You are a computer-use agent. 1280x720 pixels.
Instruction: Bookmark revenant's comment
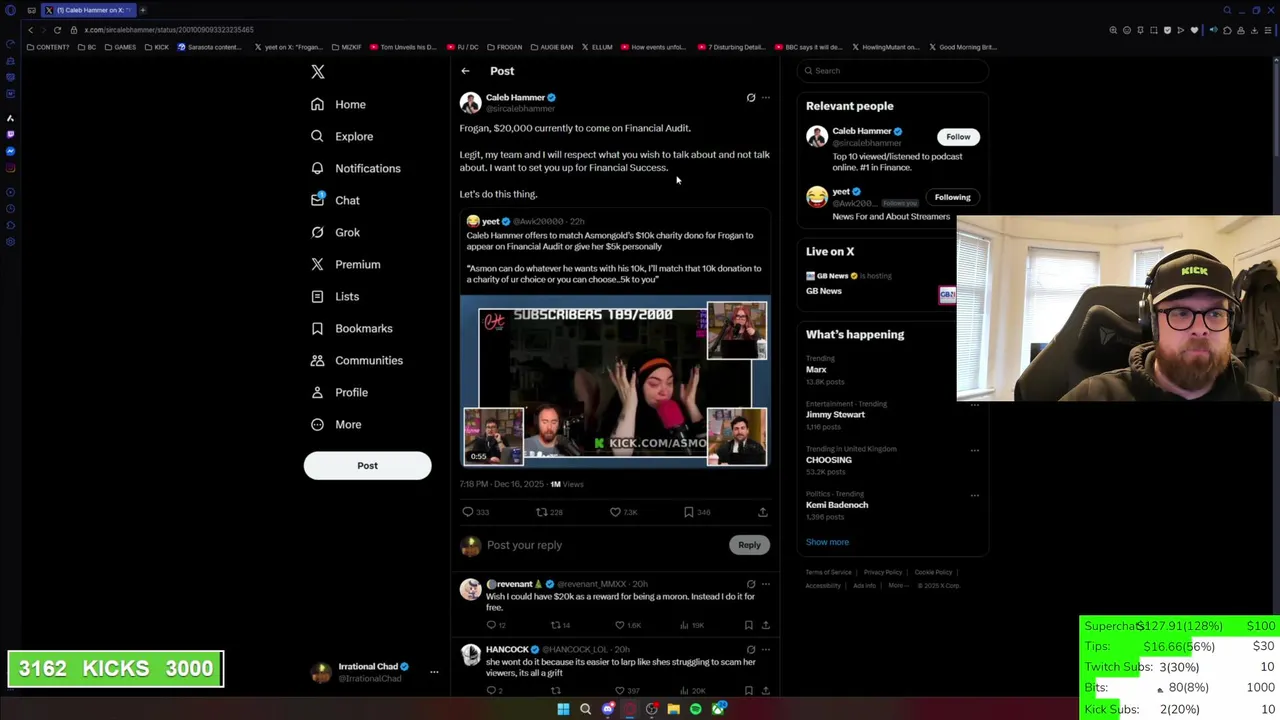748,625
